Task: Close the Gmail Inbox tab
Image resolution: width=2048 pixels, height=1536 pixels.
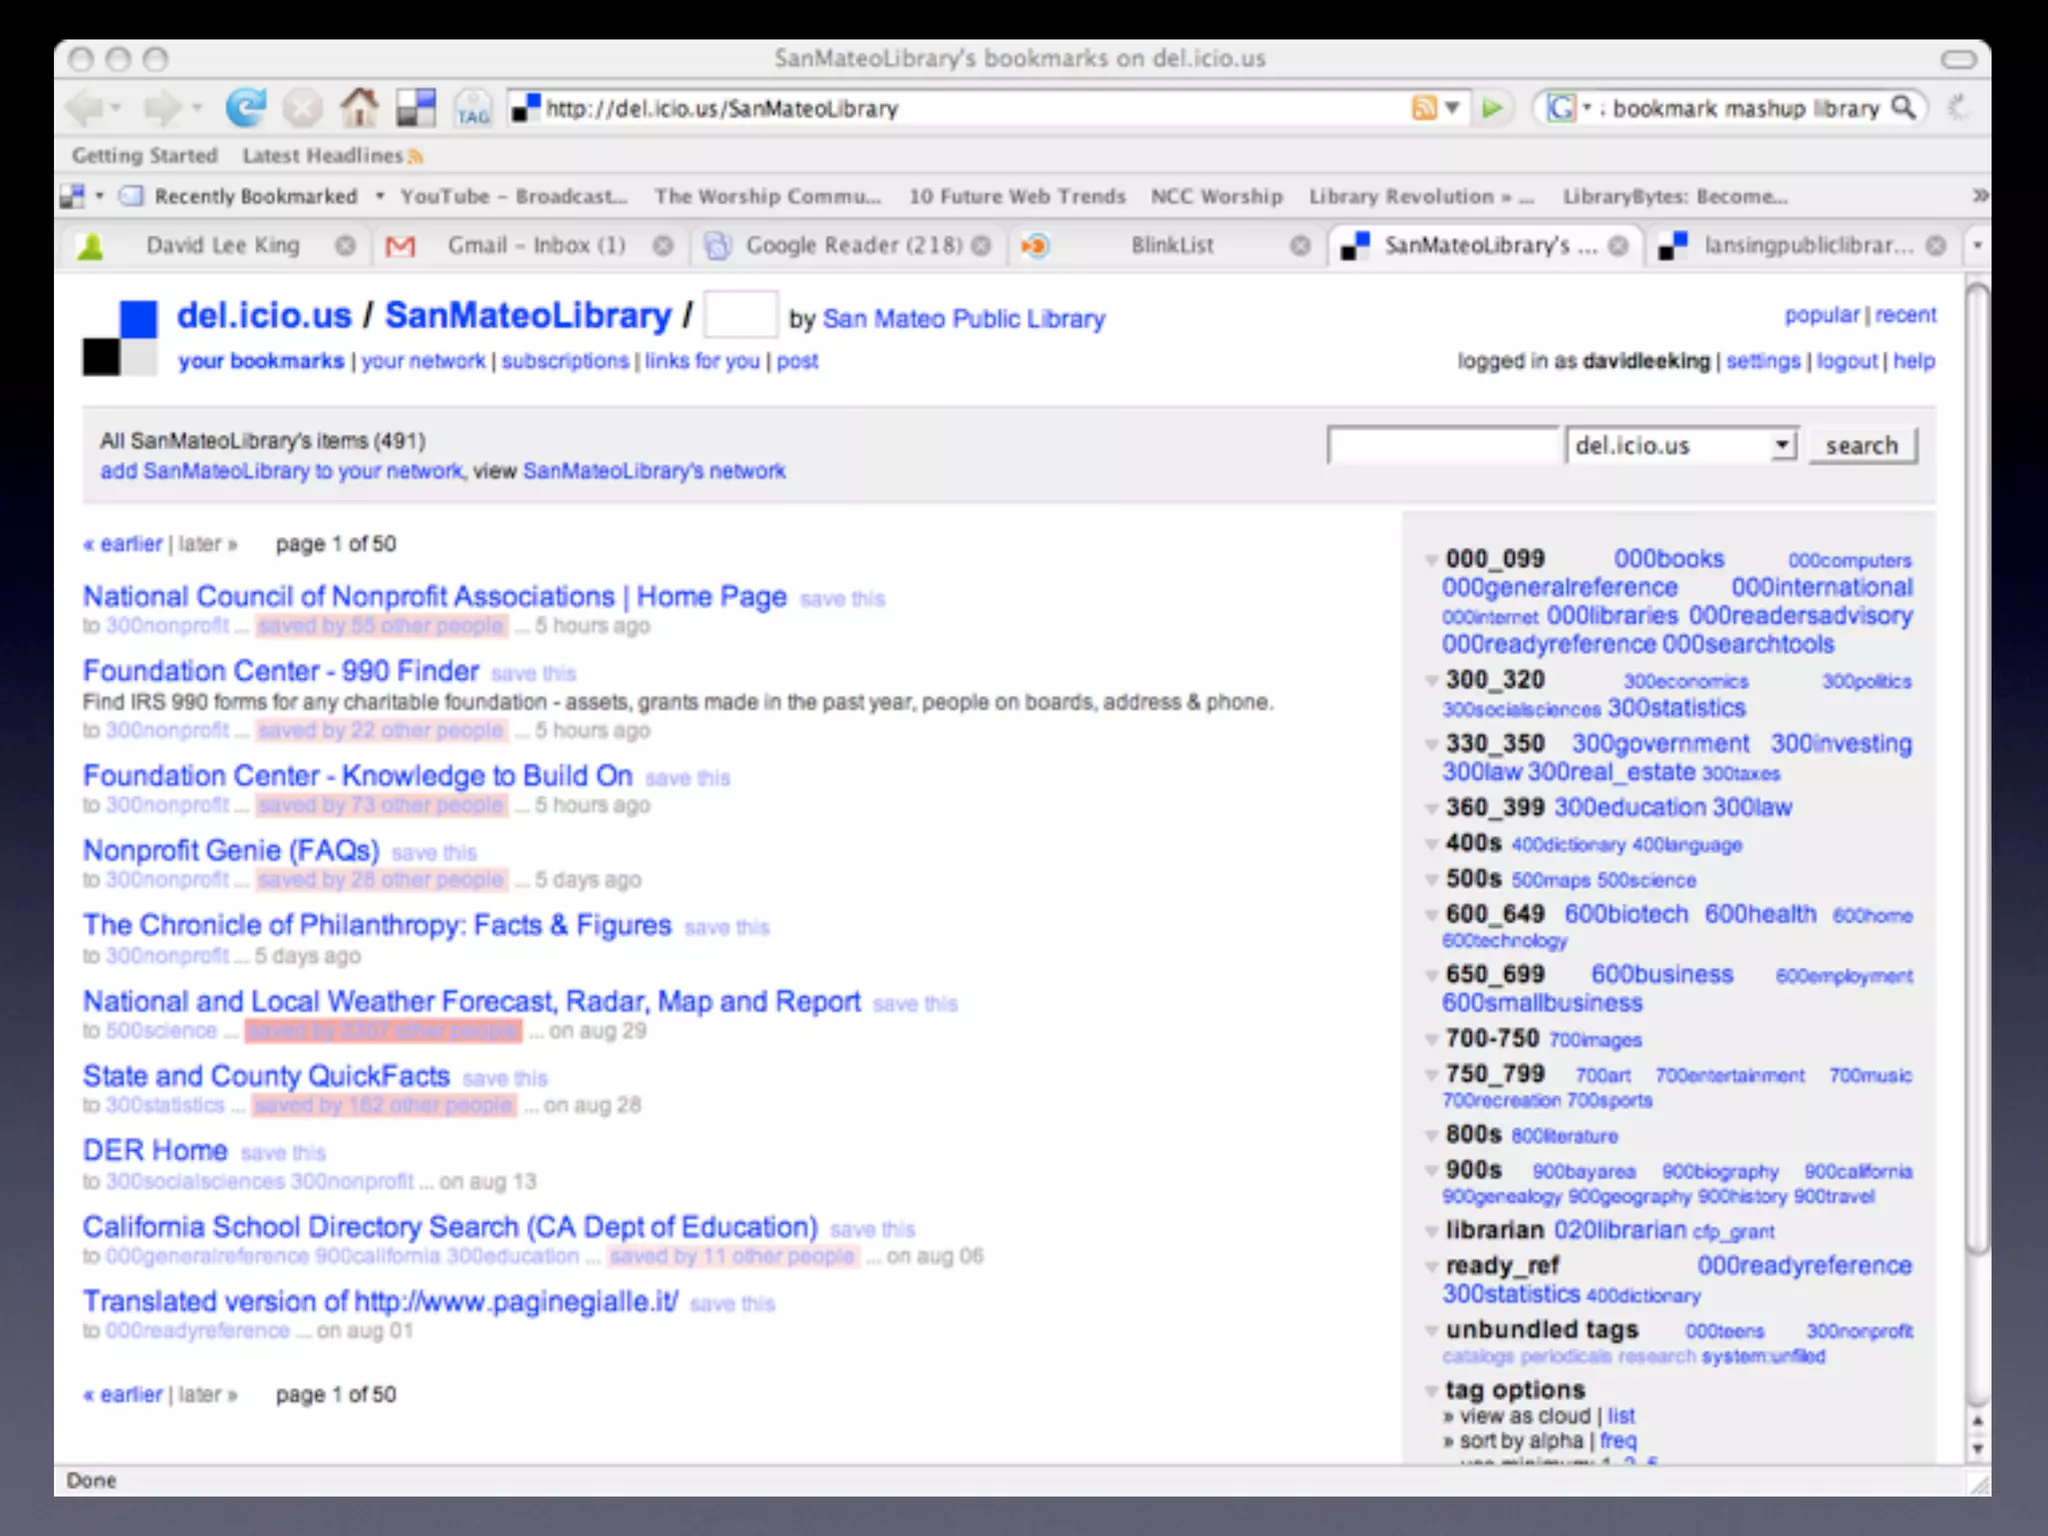Action: (662, 246)
